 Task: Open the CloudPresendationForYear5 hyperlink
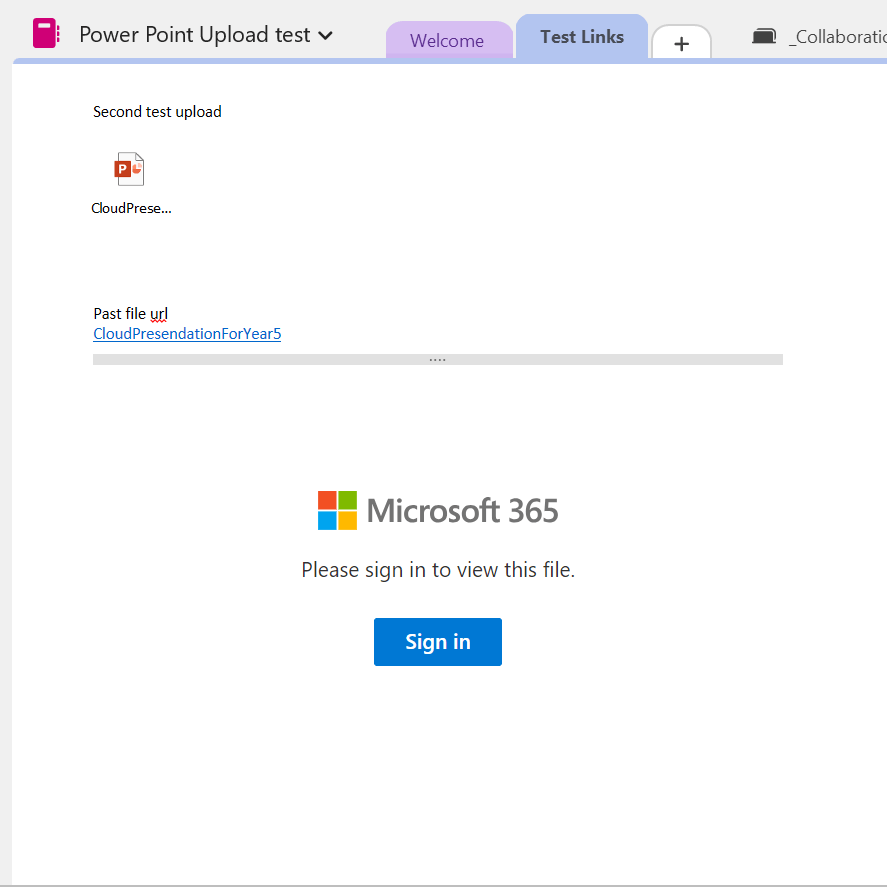coord(187,334)
